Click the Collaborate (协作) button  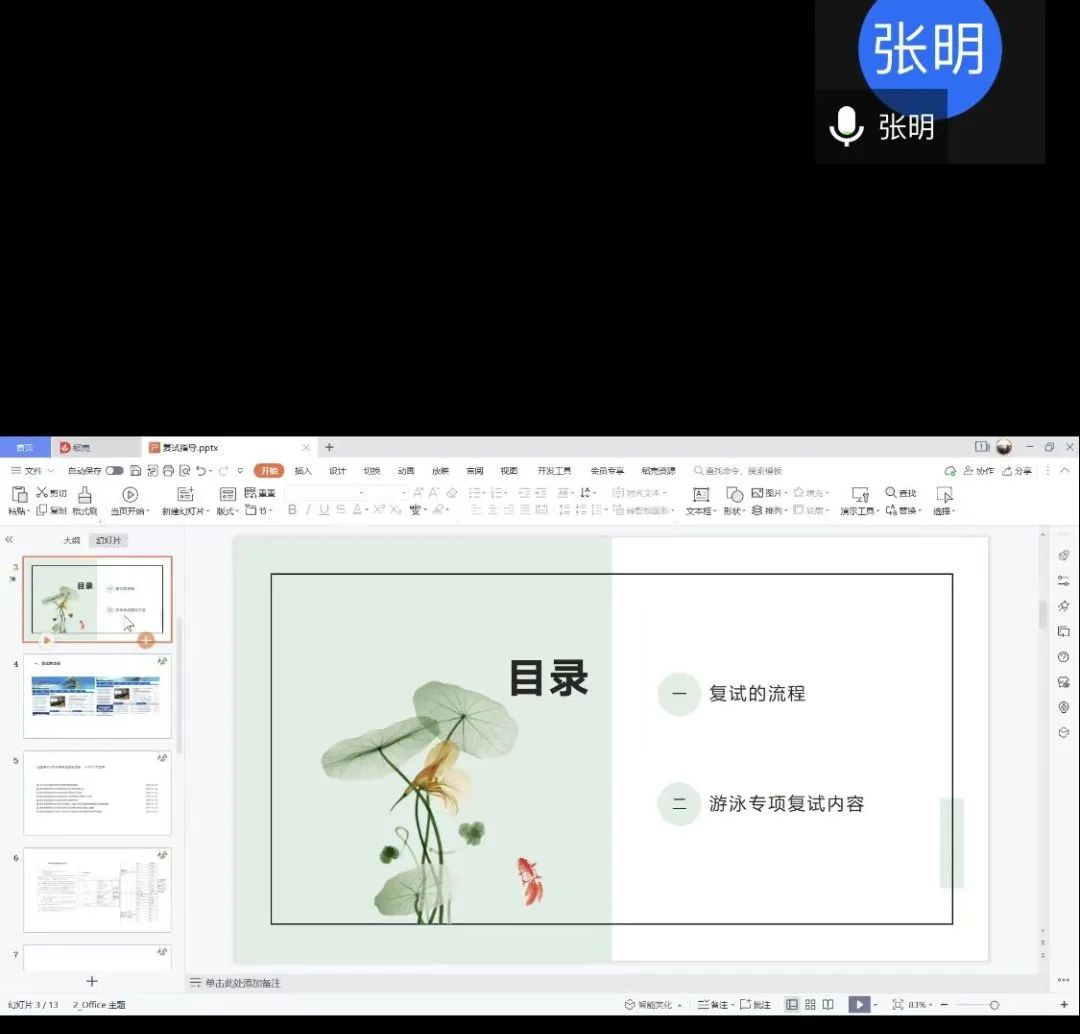click(x=978, y=471)
